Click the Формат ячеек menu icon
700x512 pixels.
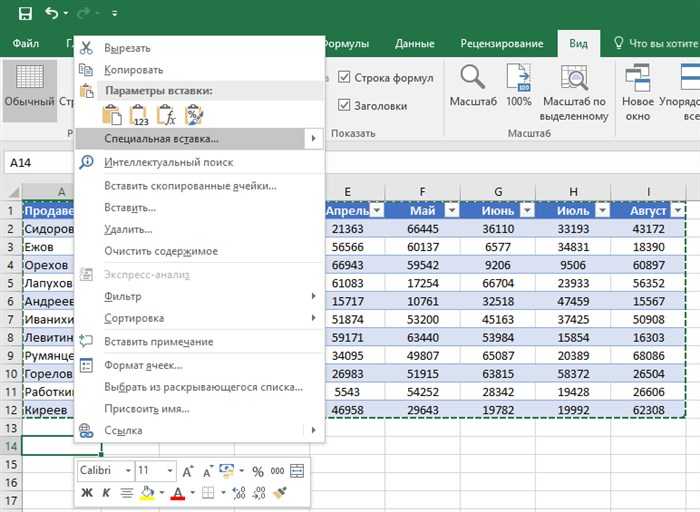pyautogui.click(x=86, y=365)
